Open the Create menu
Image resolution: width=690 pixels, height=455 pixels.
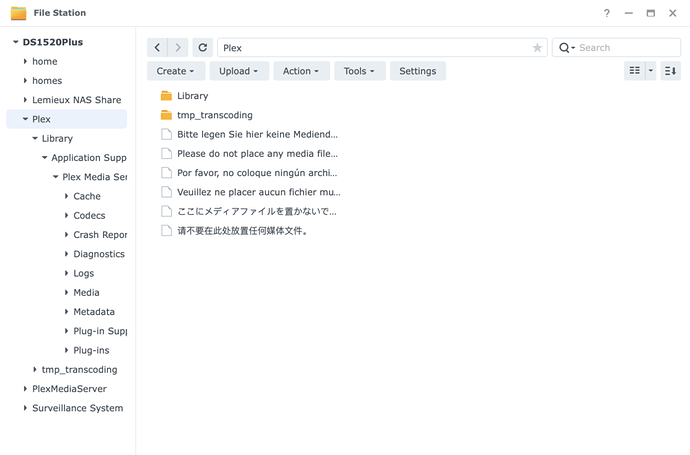tap(176, 71)
